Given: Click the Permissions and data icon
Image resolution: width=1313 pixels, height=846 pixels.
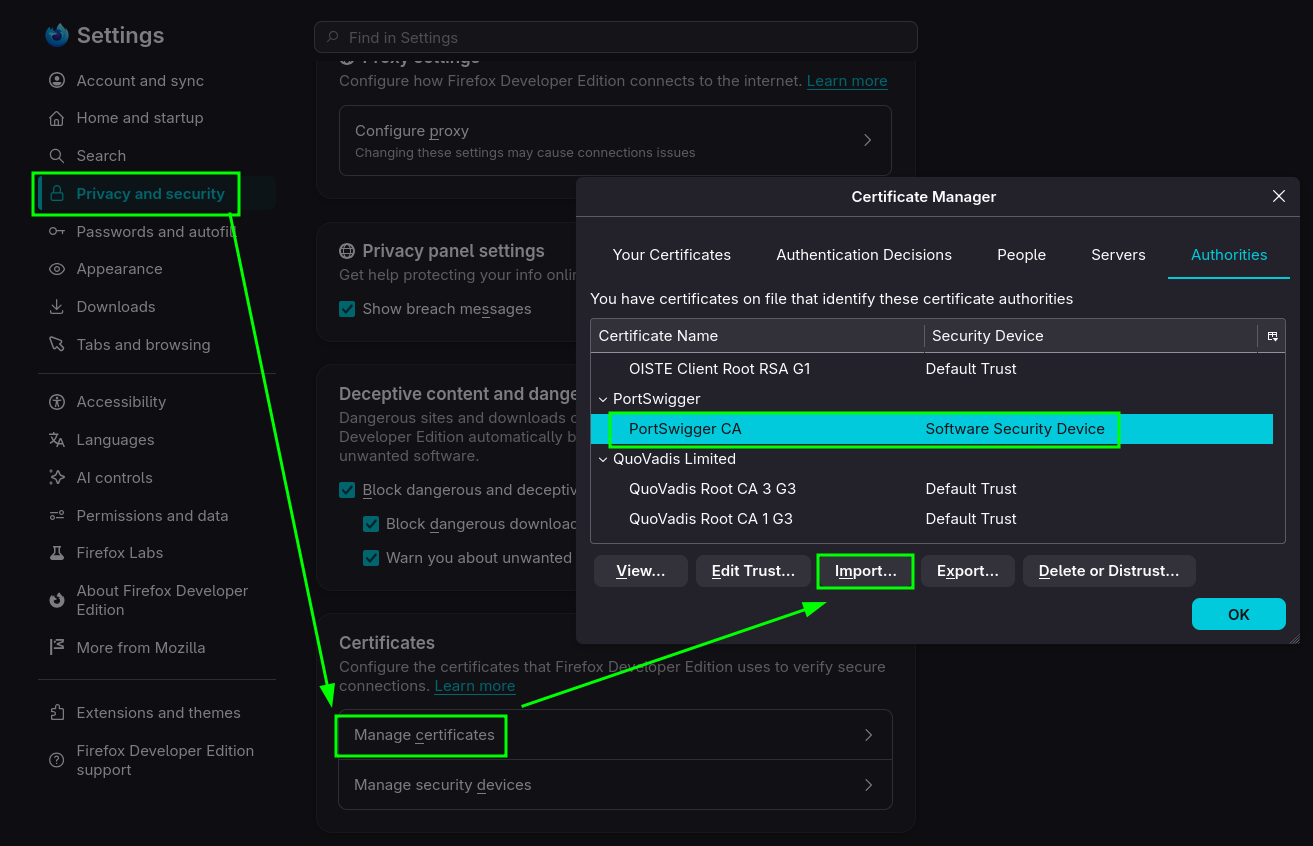Looking at the screenshot, I should click(x=57, y=516).
